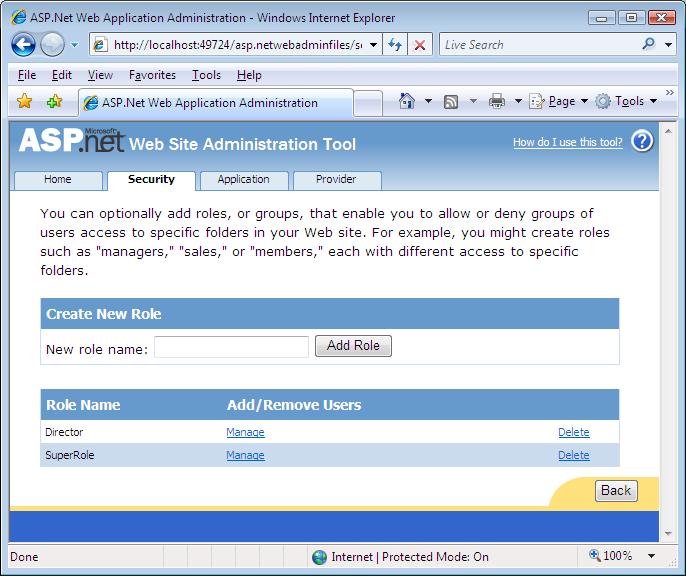Click the 'Role Name' column header
Viewport: 686px width, 576px height.
(83, 405)
